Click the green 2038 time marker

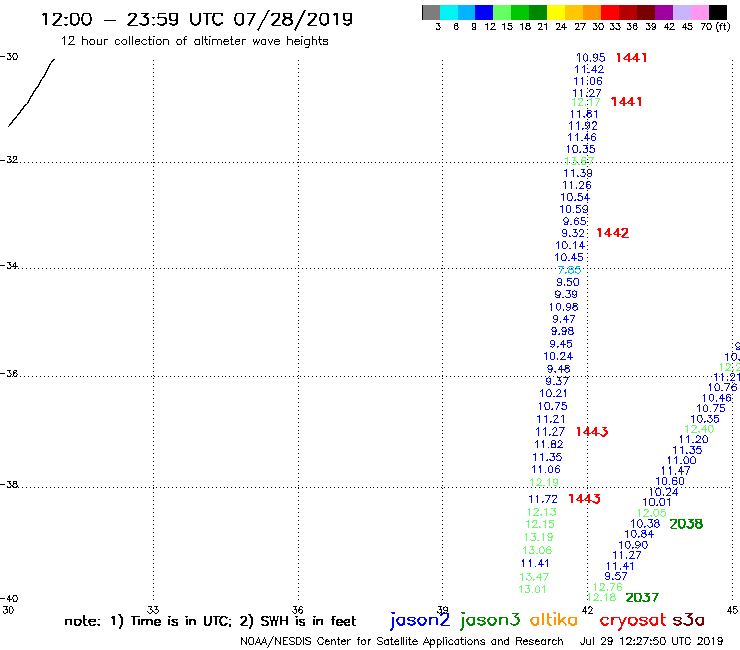coord(686,524)
